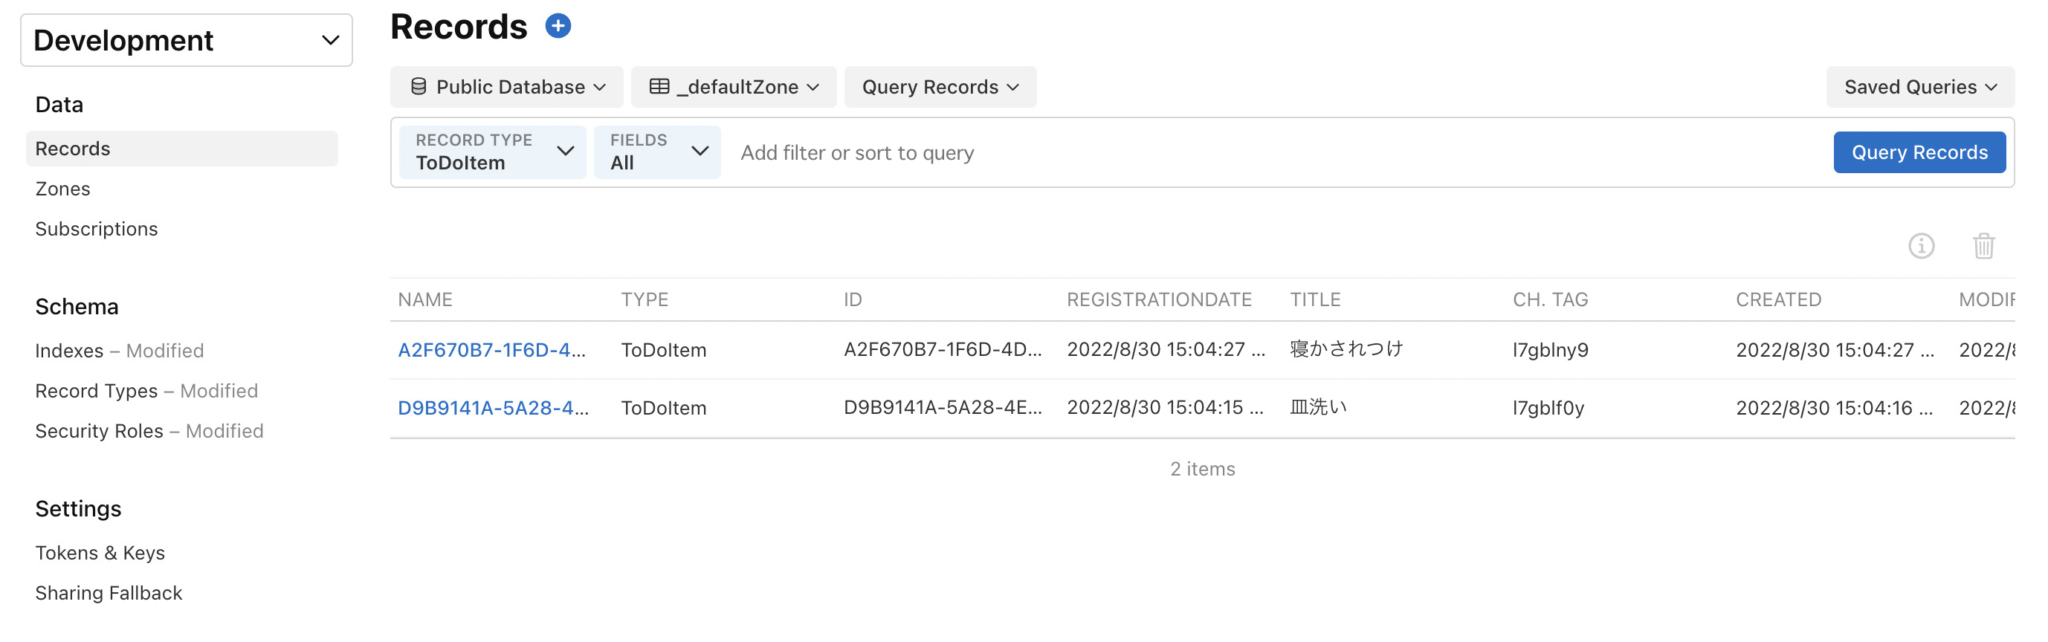Viewport: 2048px width, 642px height.
Task: Open the Fields All dropdown
Action: point(657,152)
